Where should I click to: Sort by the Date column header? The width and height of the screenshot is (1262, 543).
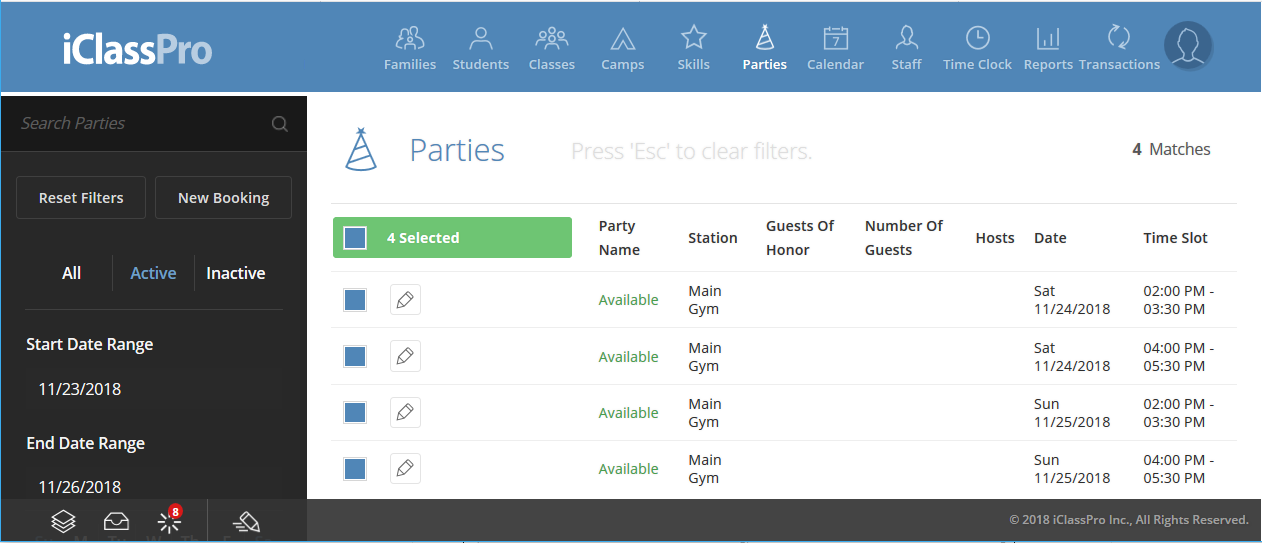coord(1050,238)
